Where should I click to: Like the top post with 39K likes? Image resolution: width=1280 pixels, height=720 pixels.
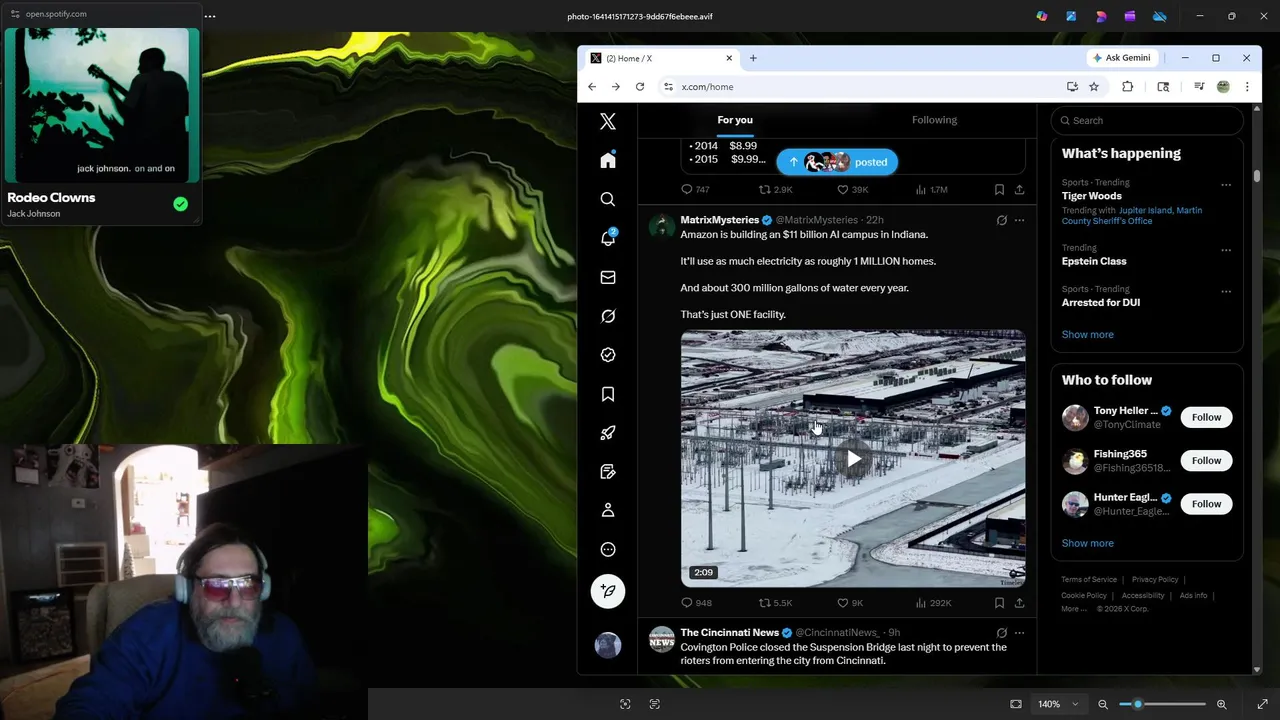pos(852,189)
